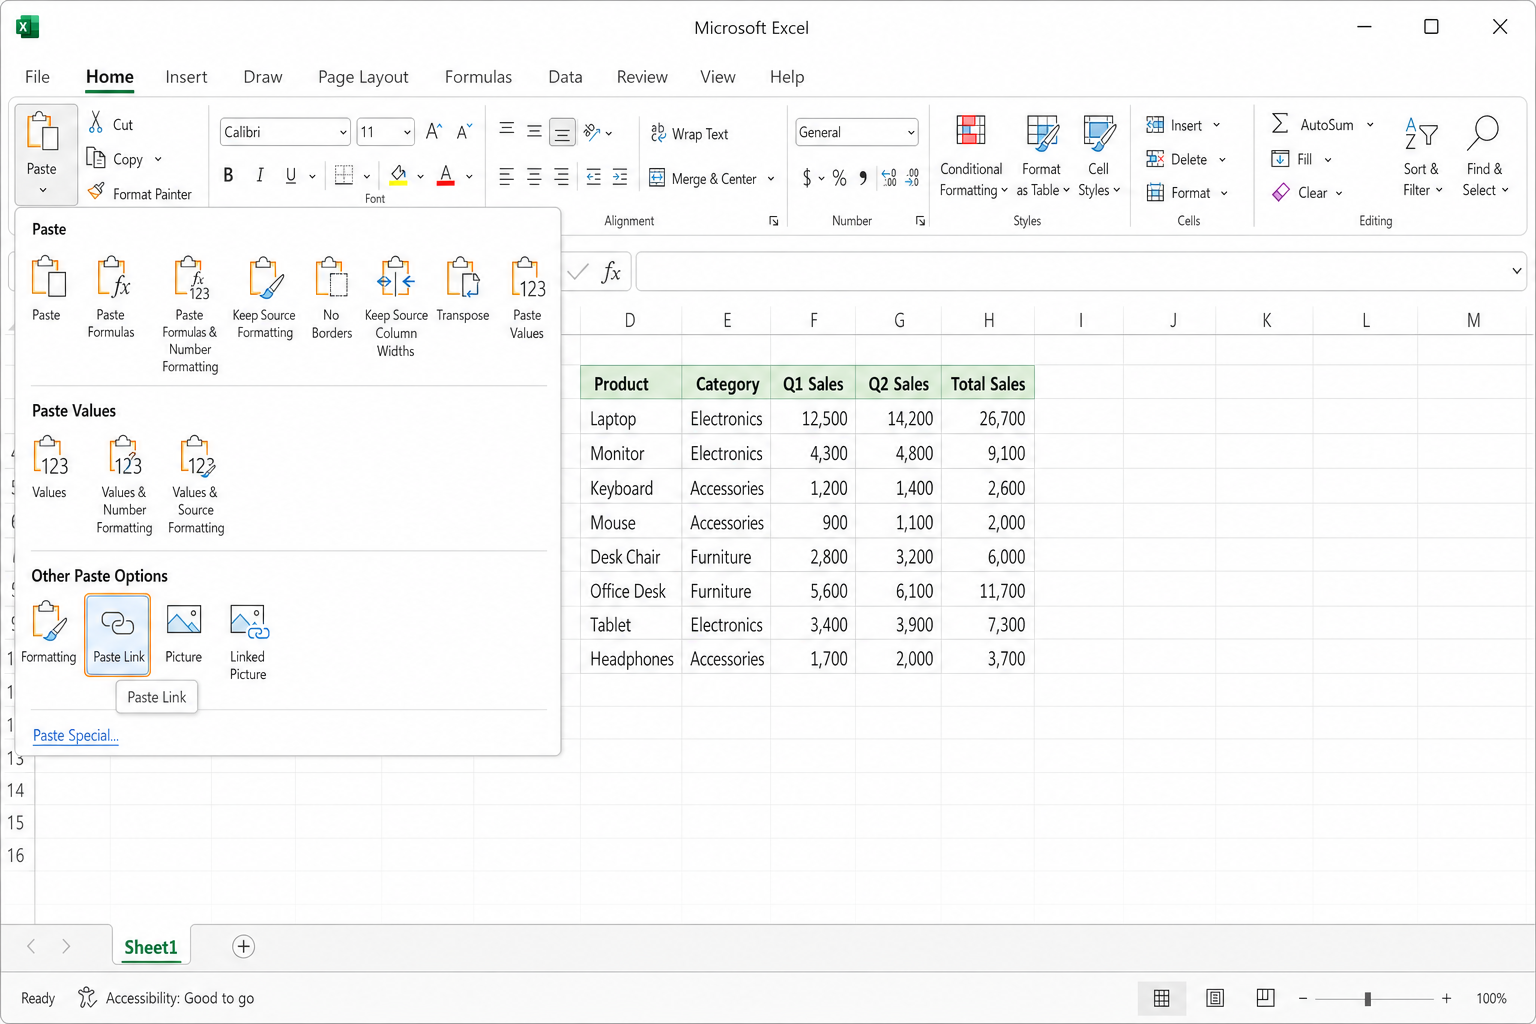This screenshot has height=1024, width=1536.
Task: Enable bottom align in alignment group
Action: coord(563,132)
